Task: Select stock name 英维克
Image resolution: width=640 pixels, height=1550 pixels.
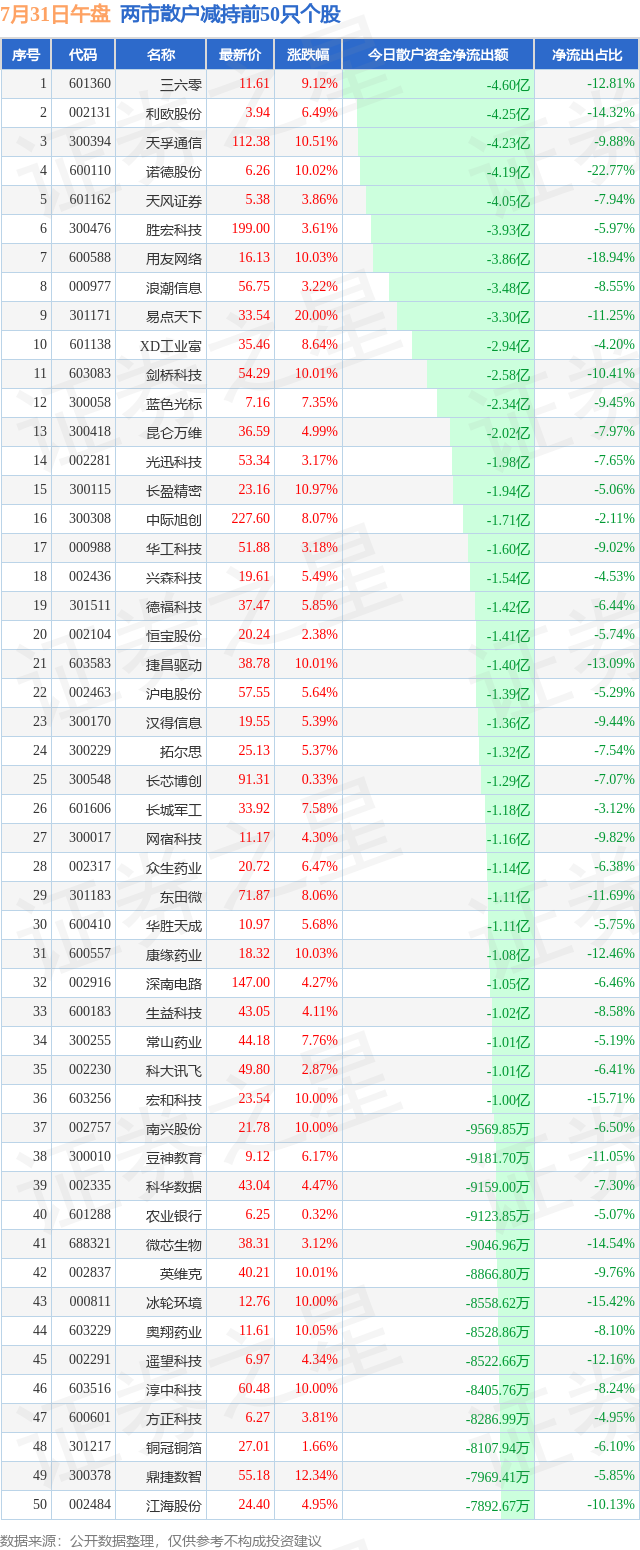Action: [181, 1273]
